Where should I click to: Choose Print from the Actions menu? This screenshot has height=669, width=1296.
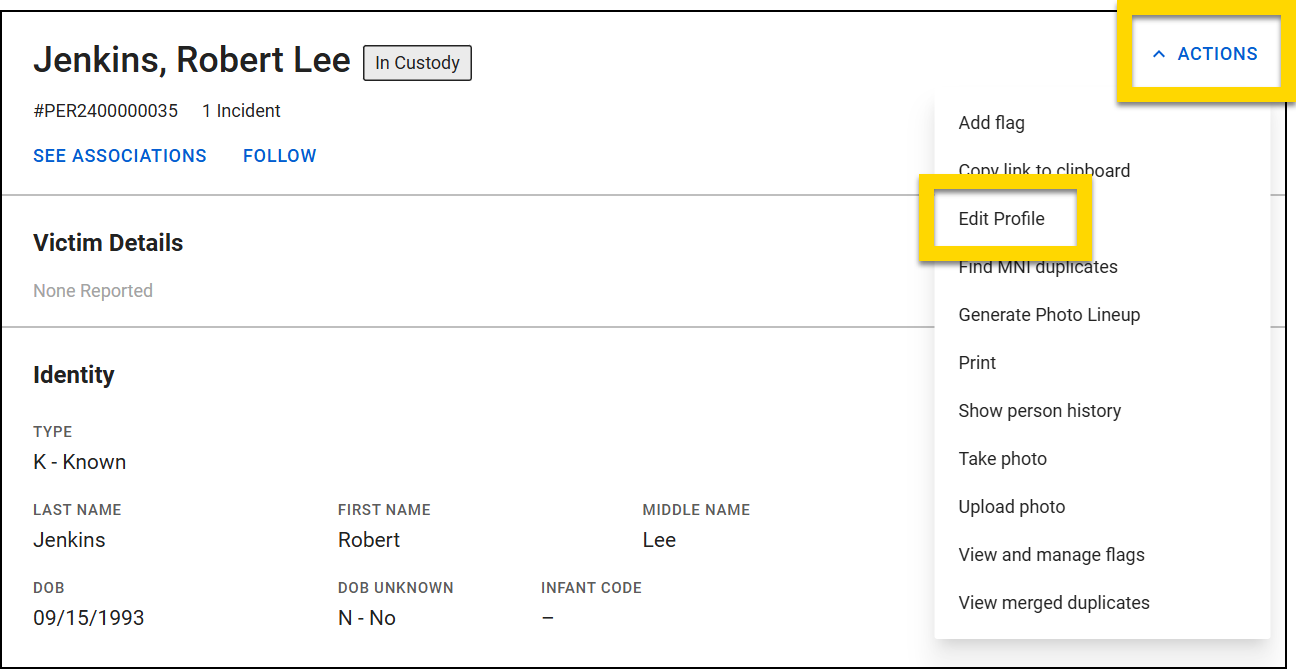[x=977, y=362]
